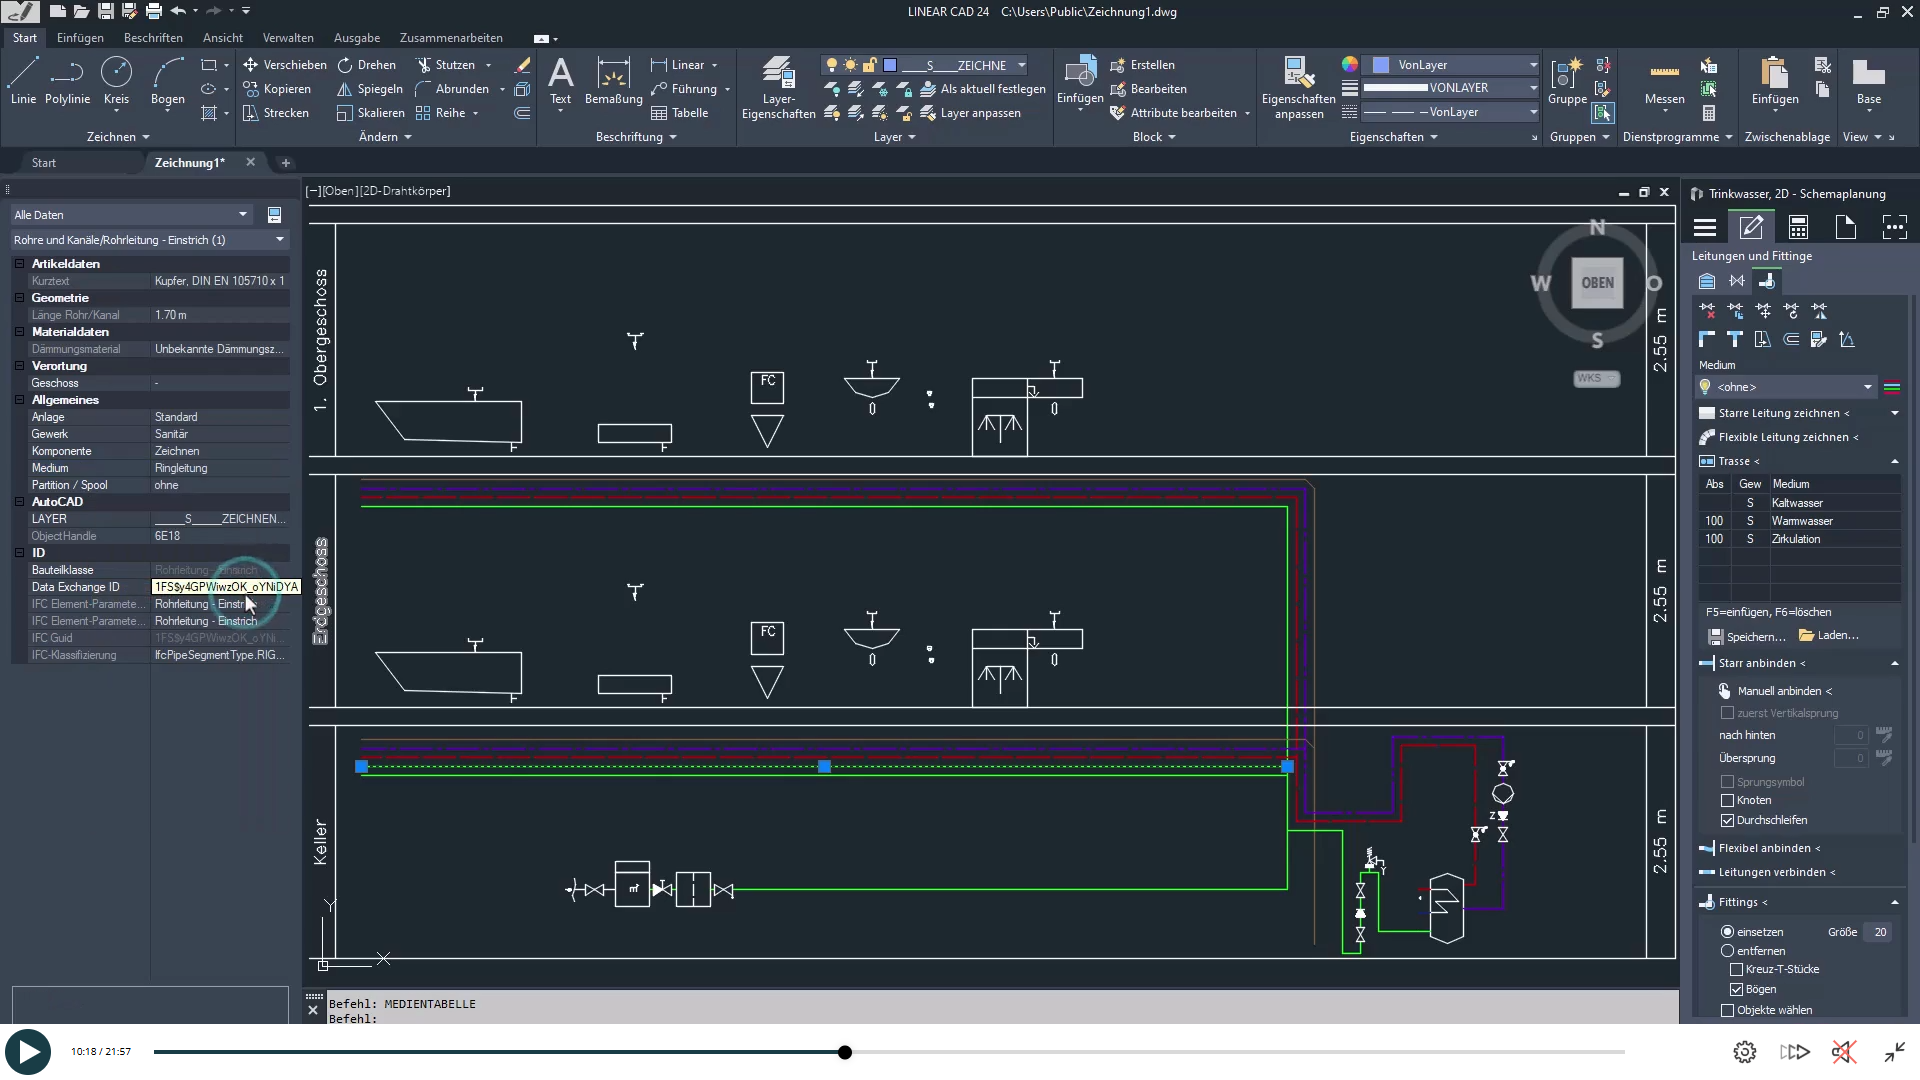The image size is (1920, 1080).
Task: Click the video progress slider handle
Action: point(845,1052)
